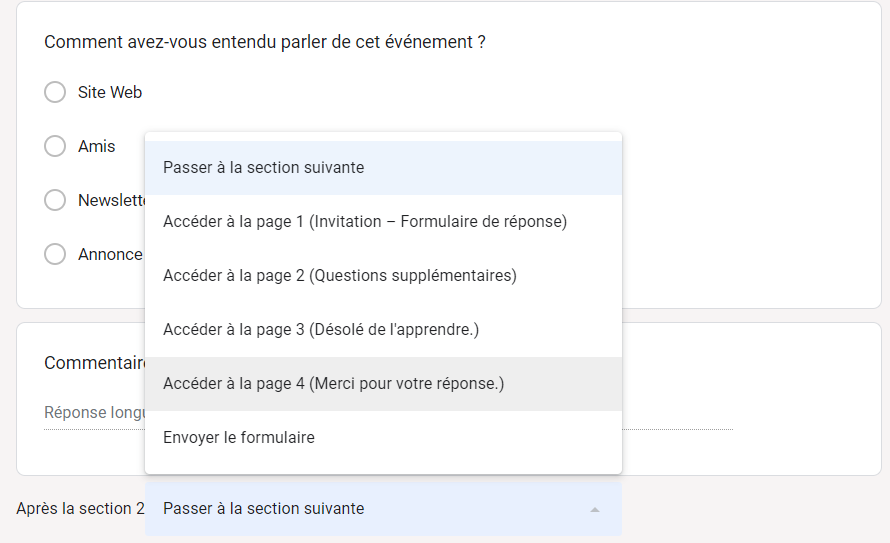The image size is (890, 543).
Task: Click the "Après la section 2" label
Action: coord(80,509)
